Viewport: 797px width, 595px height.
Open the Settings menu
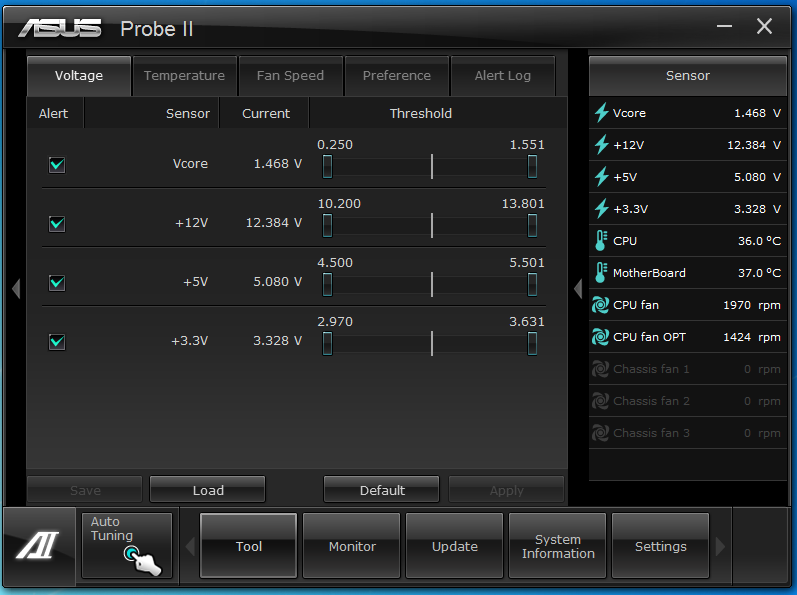coord(660,546)
